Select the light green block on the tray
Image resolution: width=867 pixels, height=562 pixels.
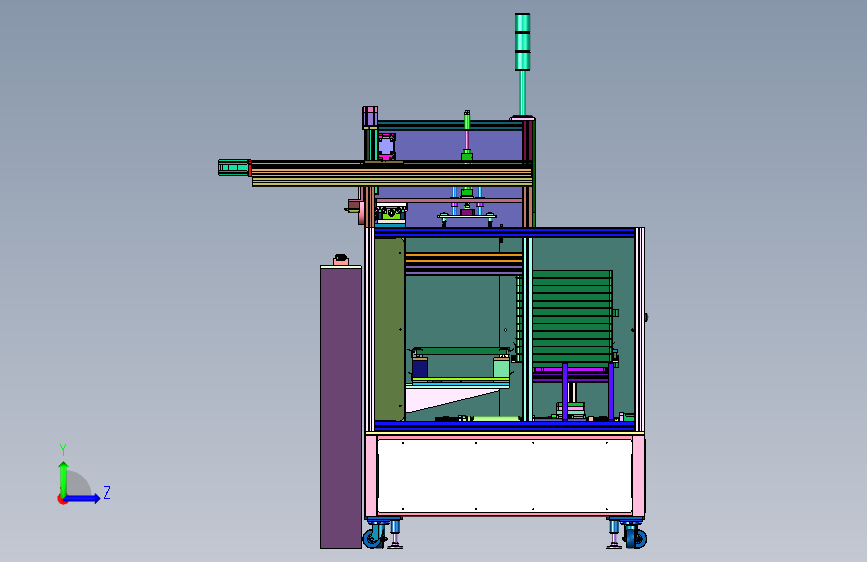click(x=501, y=368)
